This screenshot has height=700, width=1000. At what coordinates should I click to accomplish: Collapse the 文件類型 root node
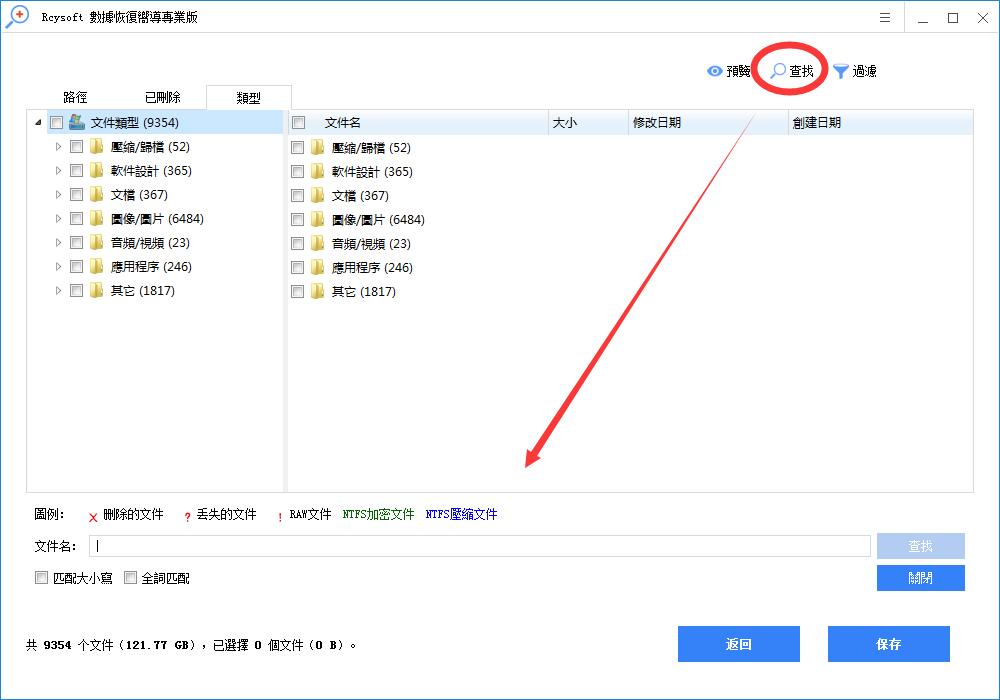[x=38, y=122]
